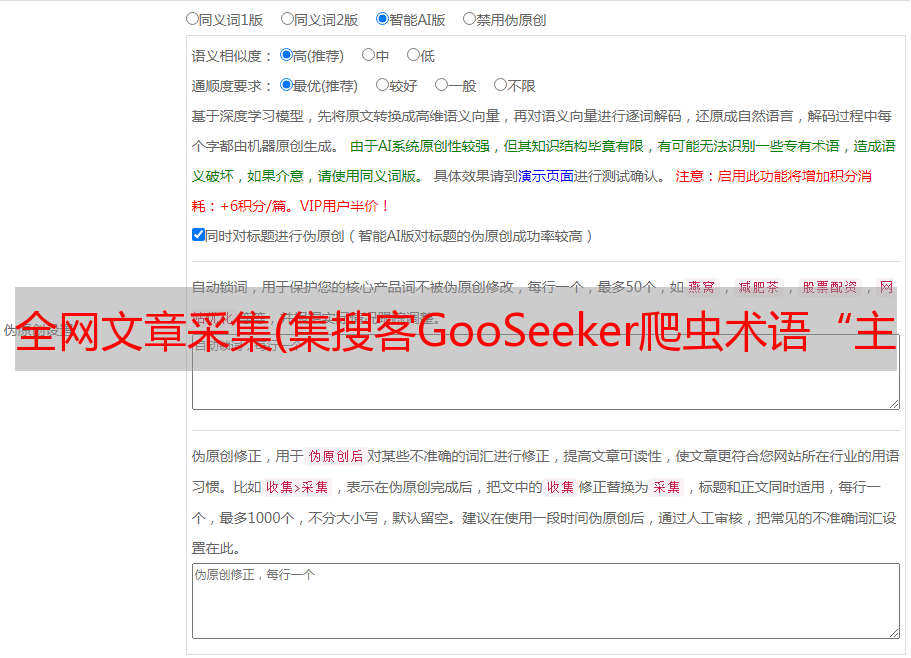Grab resize handle of 自动锁词 textarea
The image size is (911, 658).
pos(894,404)
